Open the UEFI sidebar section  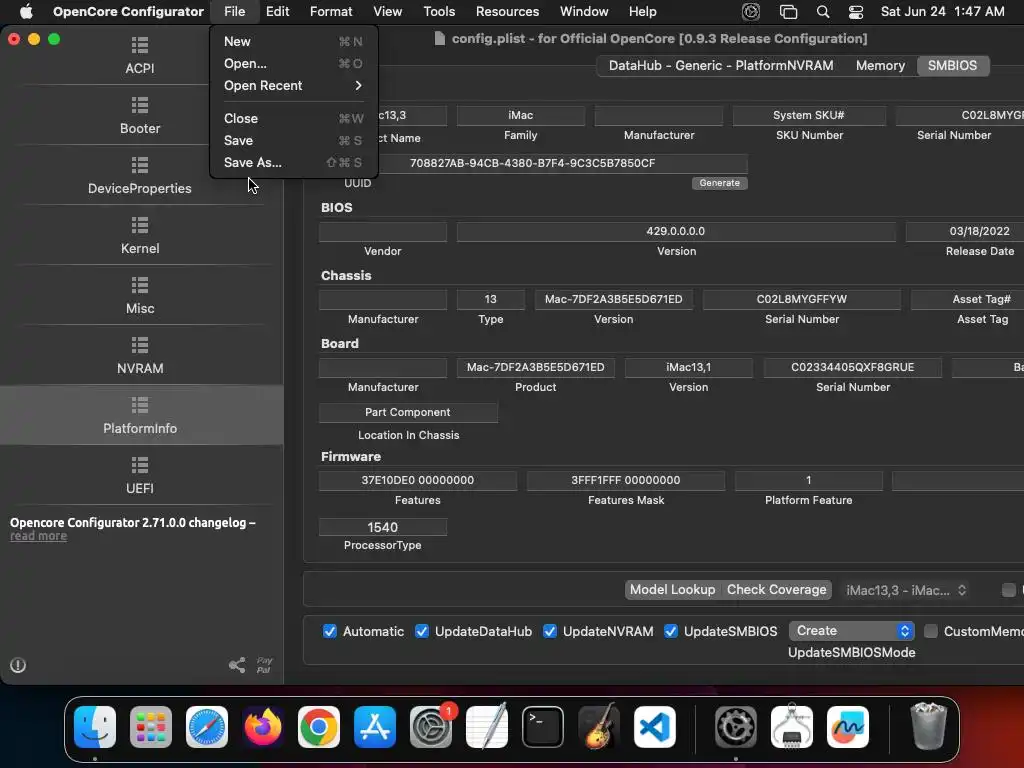pyautogui.click(x=140, y=476)
